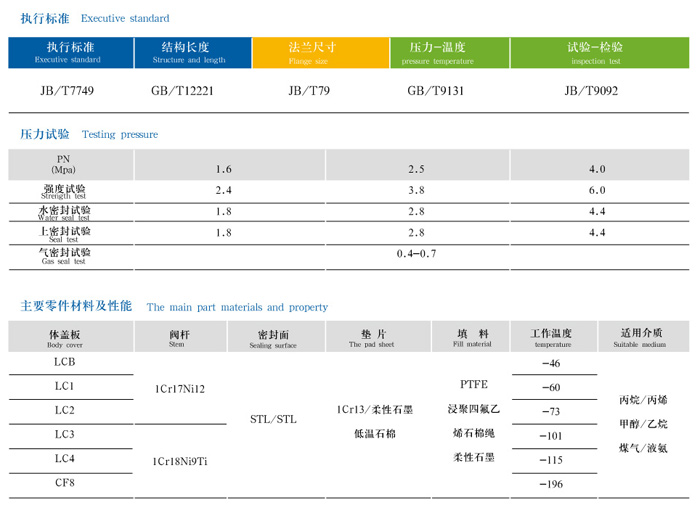Viewport: 700px width, 505px height.
Task: Click the Strength test row label
Action: [63, 191]
